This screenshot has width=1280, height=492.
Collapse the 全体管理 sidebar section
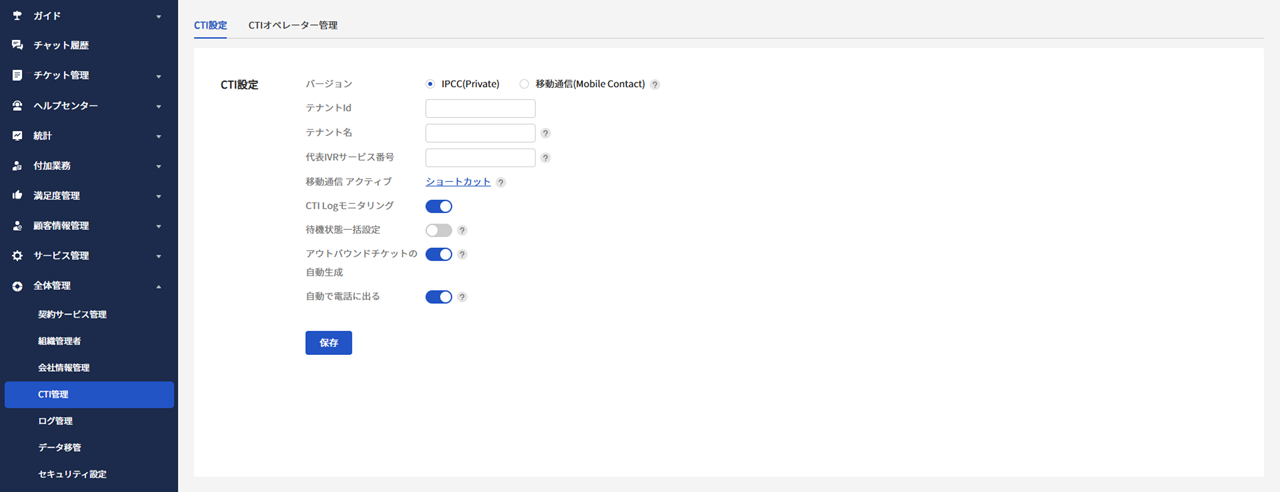pos(158,286)
